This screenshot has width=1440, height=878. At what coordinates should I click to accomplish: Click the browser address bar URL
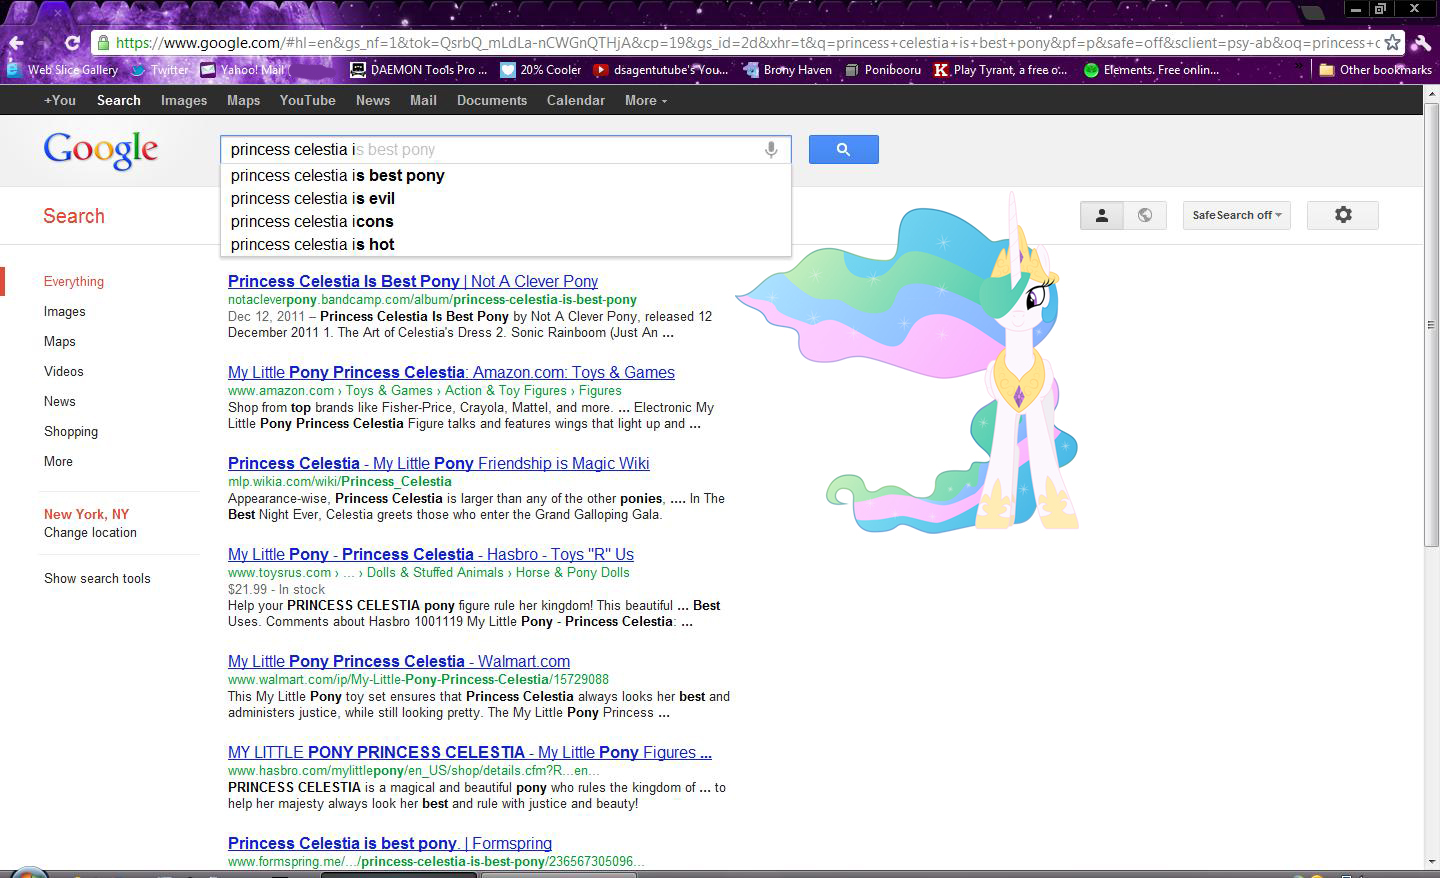click(x=747, y=43)
